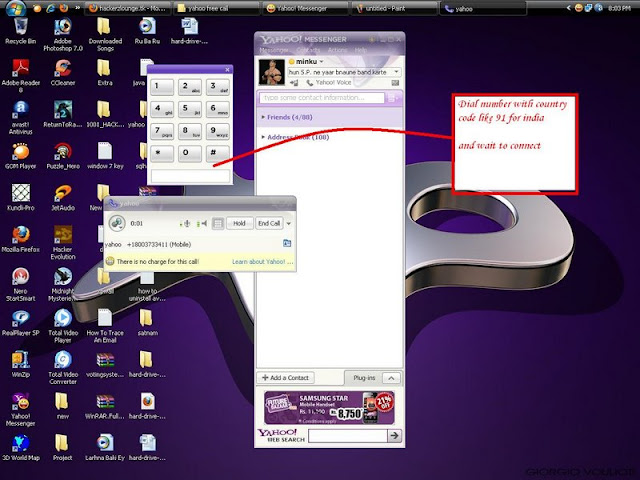
Task: Toggle the dial pad grid button in call window
Action: 218,223
